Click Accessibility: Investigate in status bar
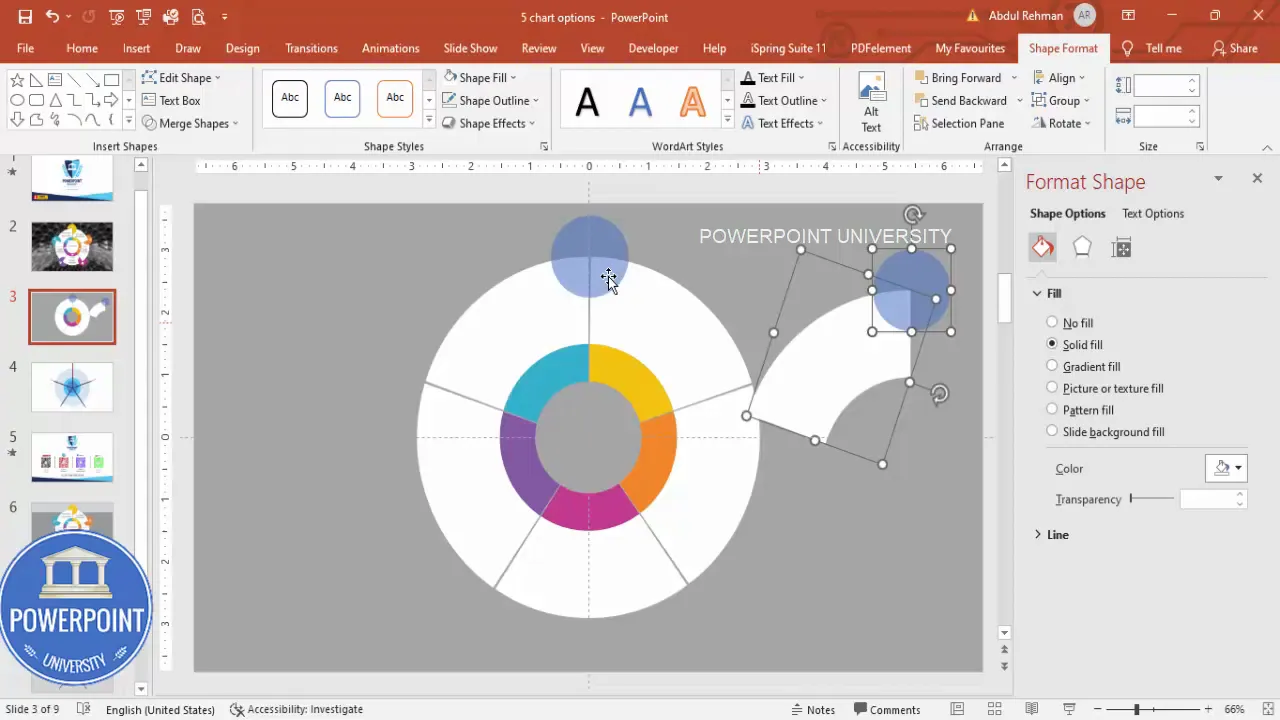 click(x=296, y=709)
